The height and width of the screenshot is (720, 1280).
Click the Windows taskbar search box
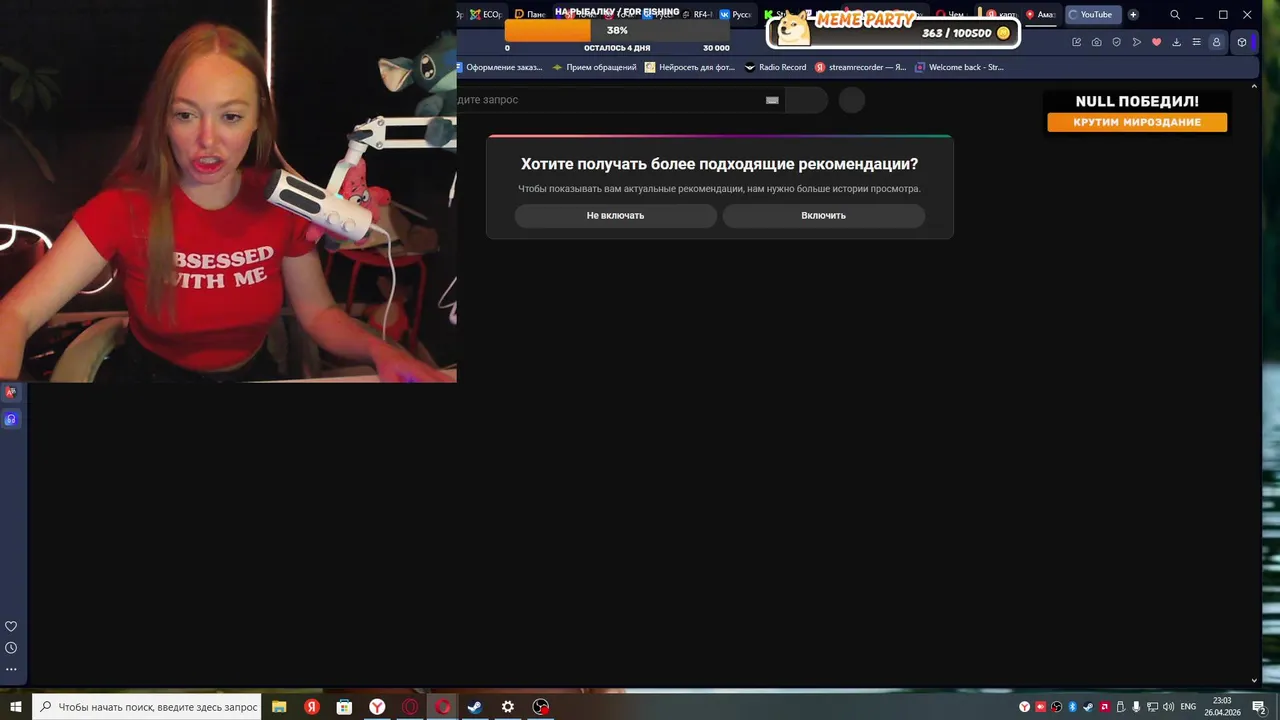point(147,707)
